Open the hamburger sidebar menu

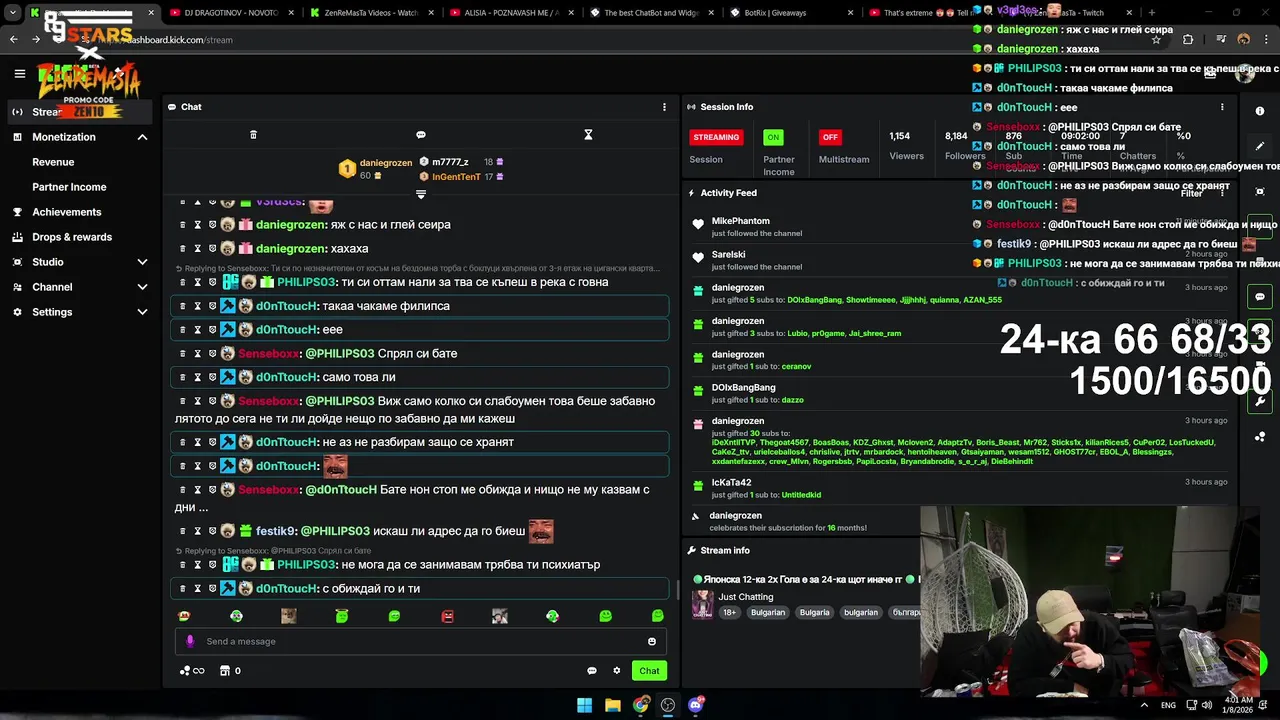click(19, 73)
